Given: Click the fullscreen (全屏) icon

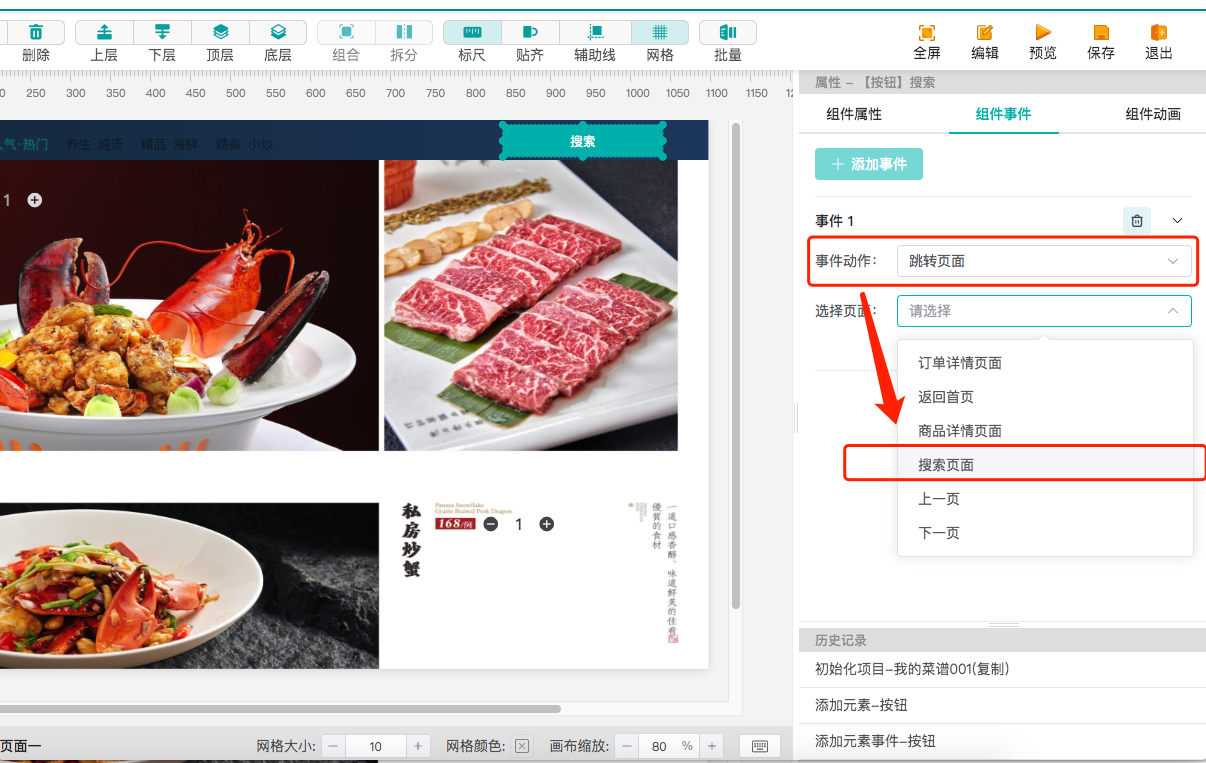Looking at the screenshot, I should tap(927, 33).
